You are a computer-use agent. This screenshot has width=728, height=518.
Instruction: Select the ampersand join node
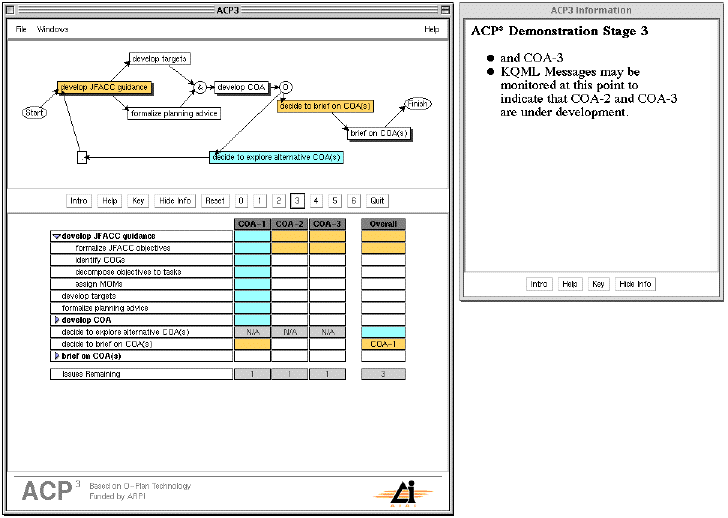(x=199, y=87)
